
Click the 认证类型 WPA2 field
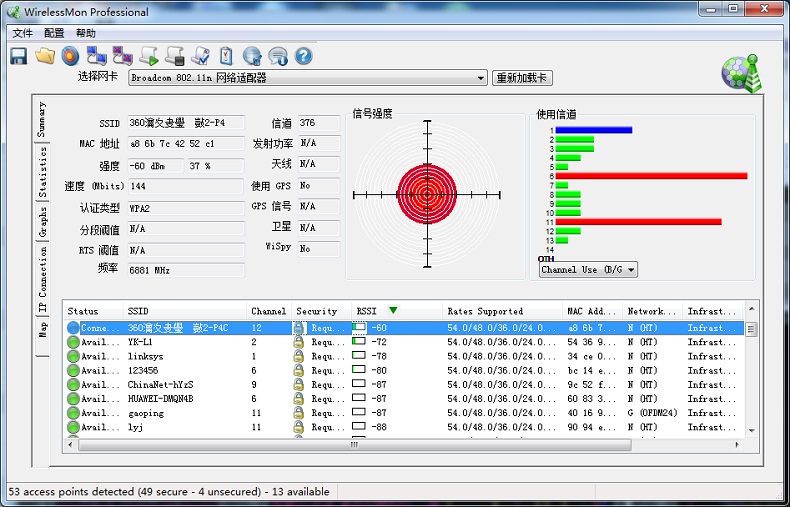[x=186, y=208]
